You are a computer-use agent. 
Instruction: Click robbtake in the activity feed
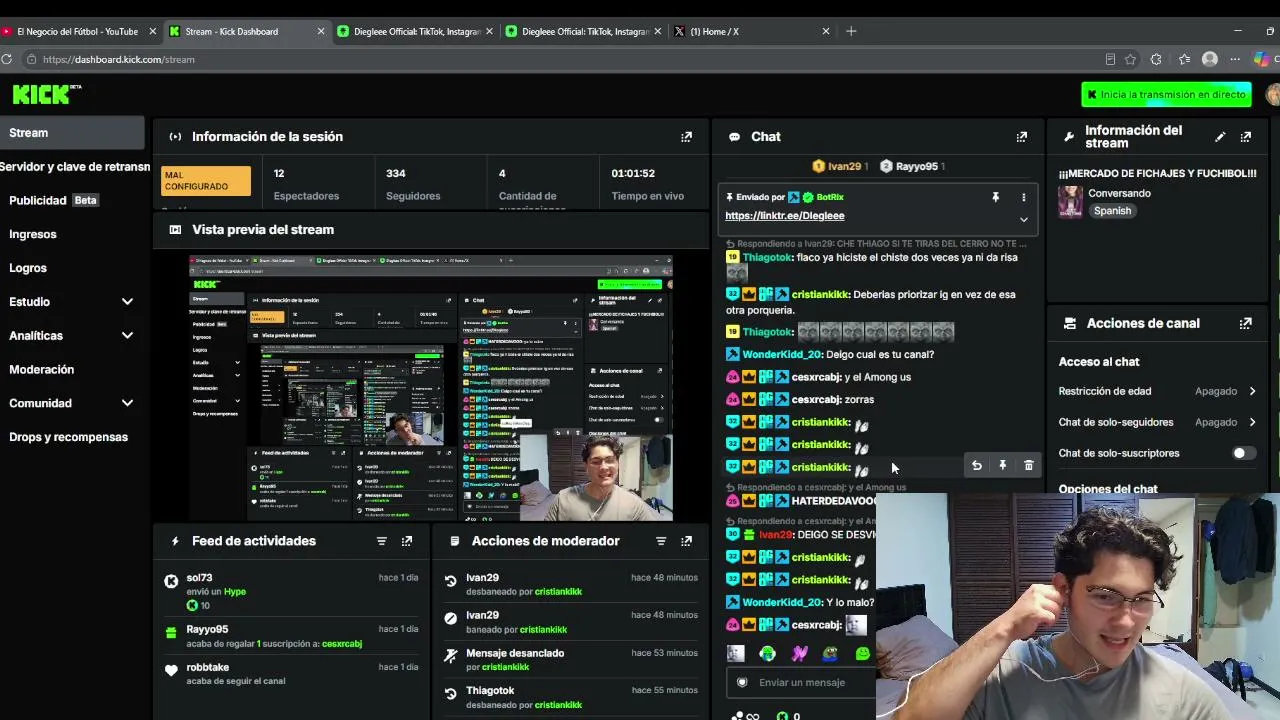tap(207, 668)
